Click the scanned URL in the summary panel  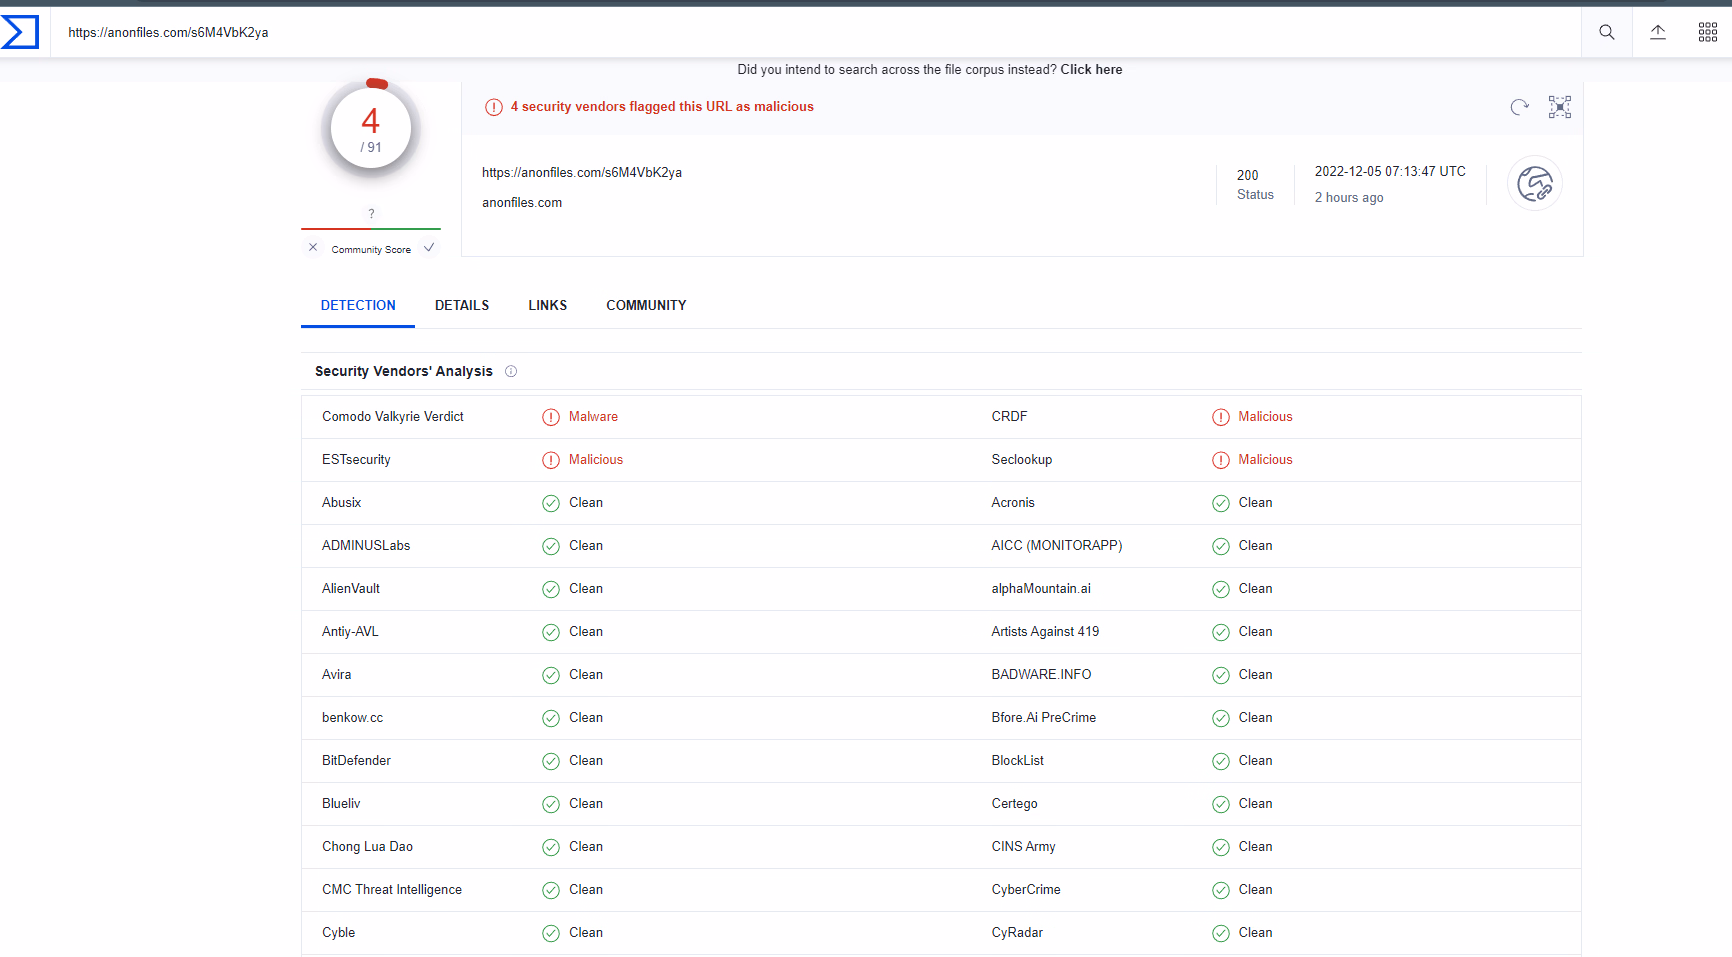pyautogui.click(x=582, y=173)
